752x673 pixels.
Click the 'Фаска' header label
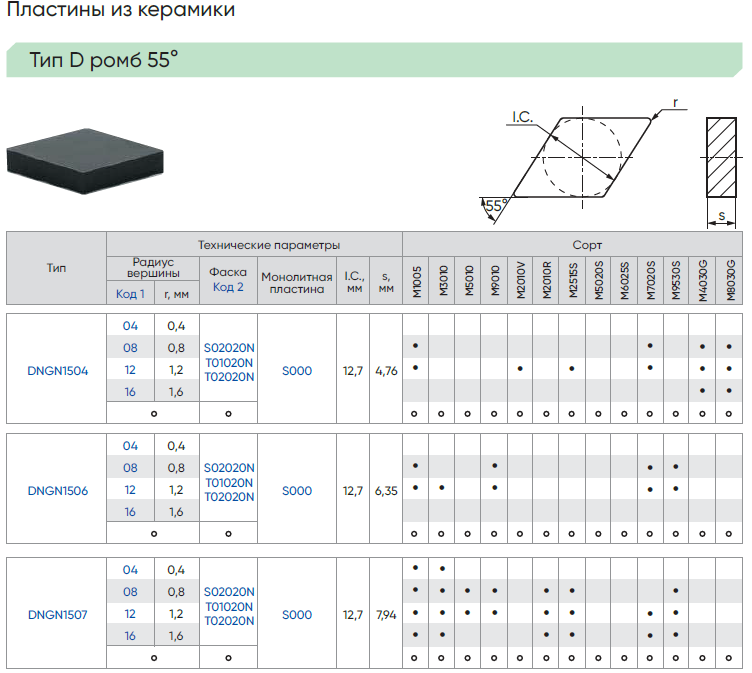tap(228, 272)
